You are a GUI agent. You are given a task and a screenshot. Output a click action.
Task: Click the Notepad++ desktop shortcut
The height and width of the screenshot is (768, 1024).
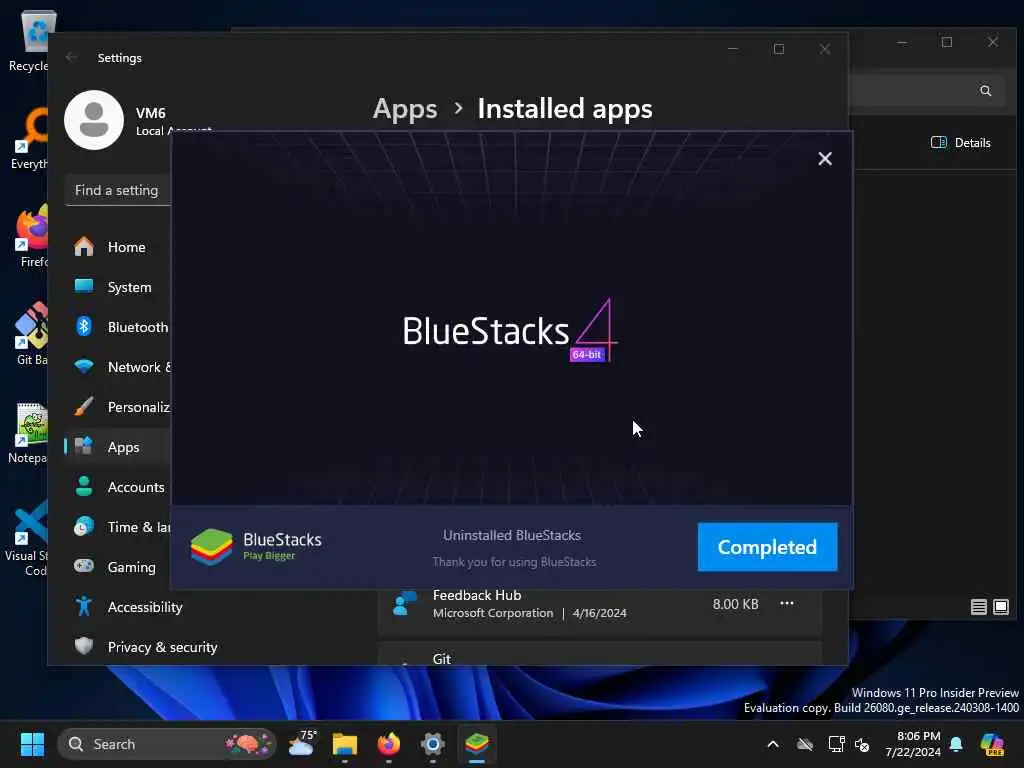[x=27, y=432]
